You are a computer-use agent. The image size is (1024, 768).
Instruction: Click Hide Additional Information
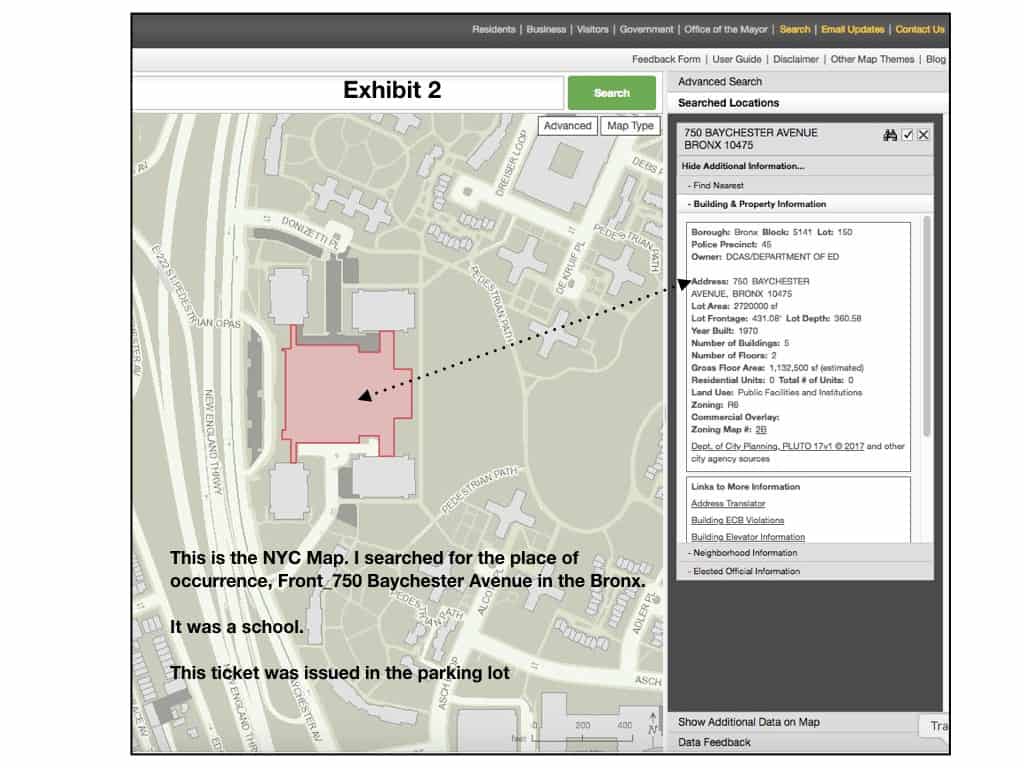(743, 166)
